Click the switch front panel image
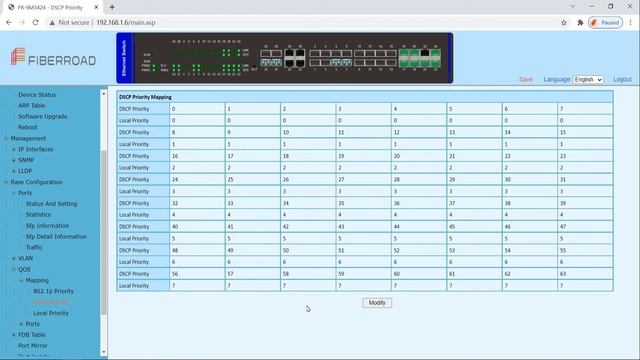Screen dimensions: 640x360 tap(284, 58)
